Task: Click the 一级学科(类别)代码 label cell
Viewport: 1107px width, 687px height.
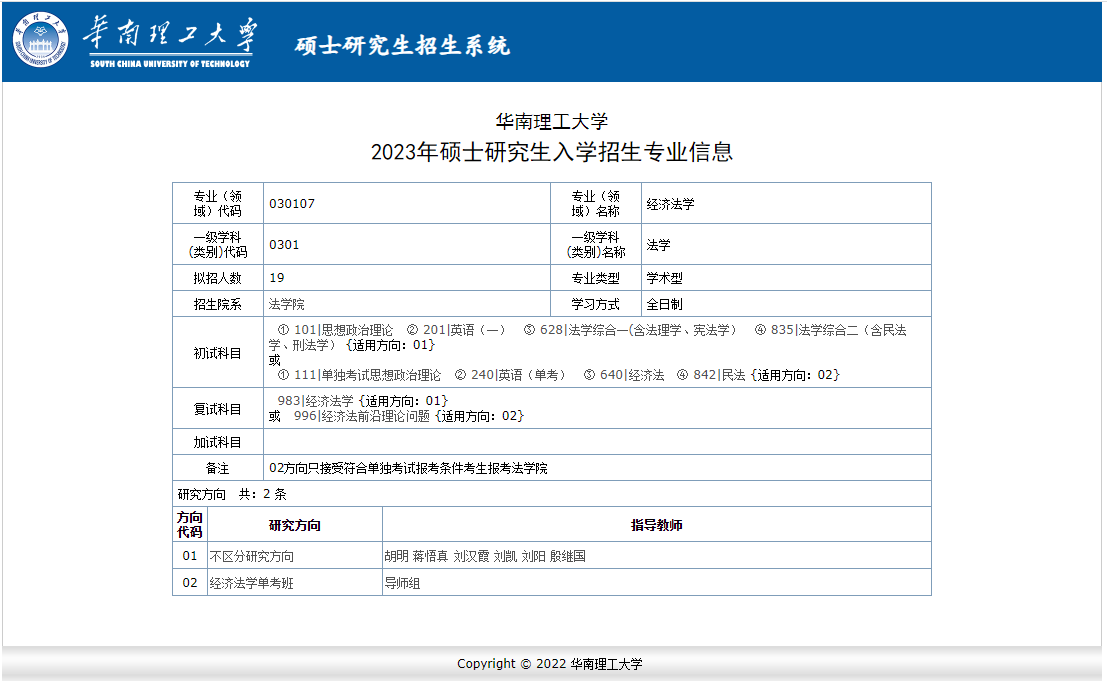Action: tap(218, 245)
